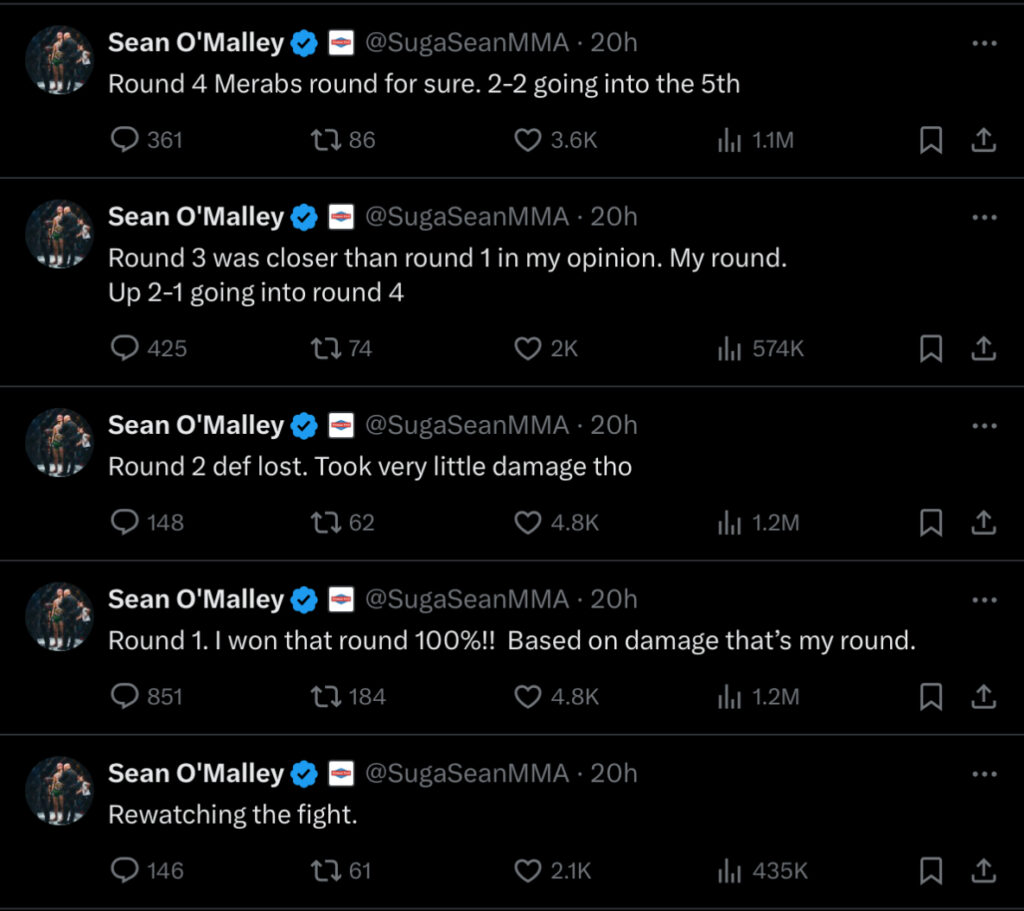Bookmark the Rewatching the fight tweet
Image resolution: width=1024 pixels, height=911 pixels.
[x=931, y=871]
